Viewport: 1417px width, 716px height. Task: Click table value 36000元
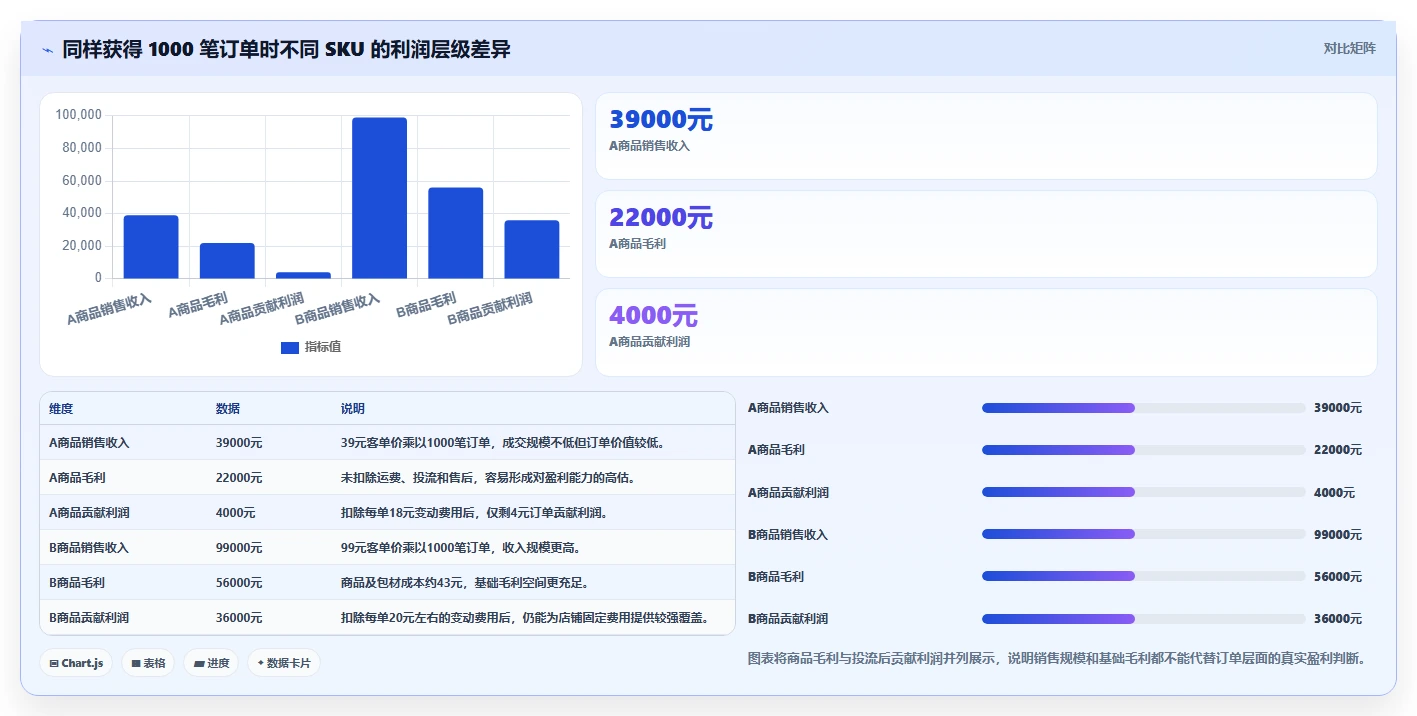[x=239, y=617]
